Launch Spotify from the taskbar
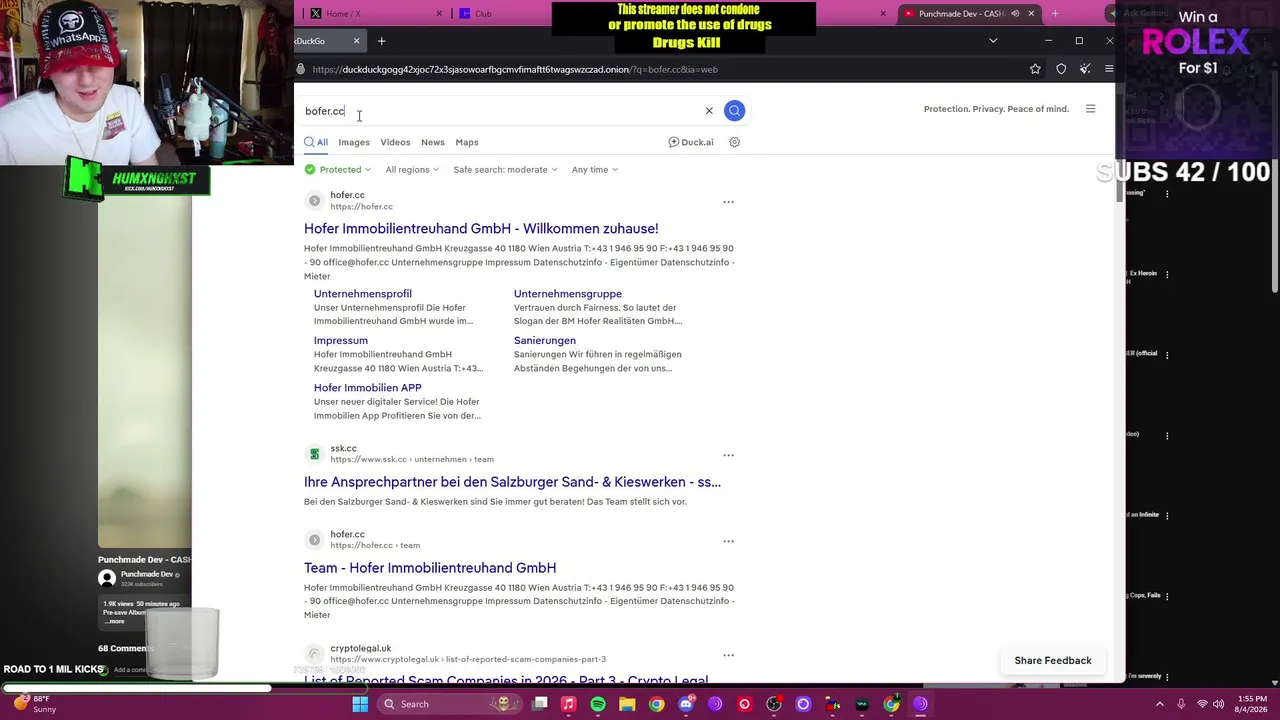Image resolution: width=1280 pixels, height=720 pixels. coord(598,704)
